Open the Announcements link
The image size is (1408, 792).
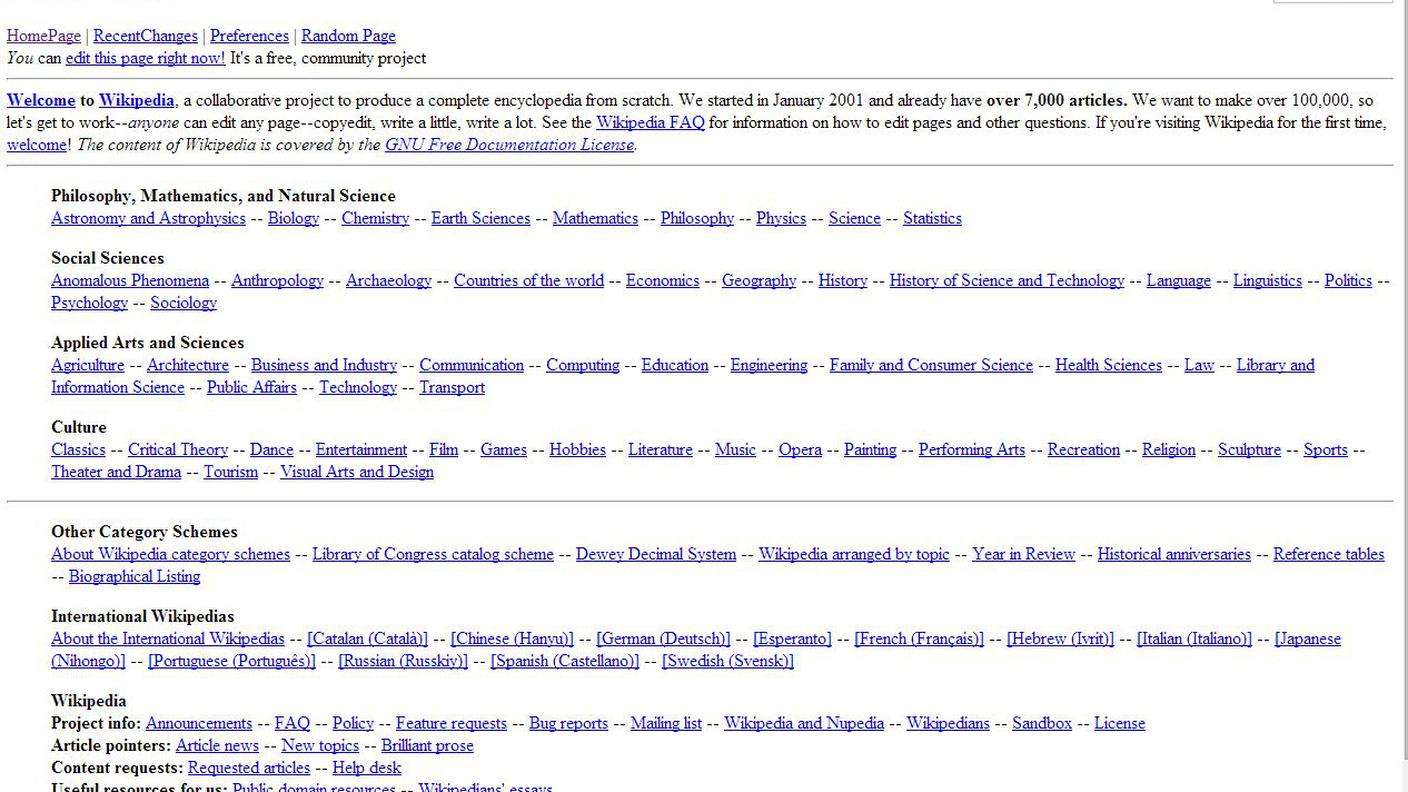[199, 724]
